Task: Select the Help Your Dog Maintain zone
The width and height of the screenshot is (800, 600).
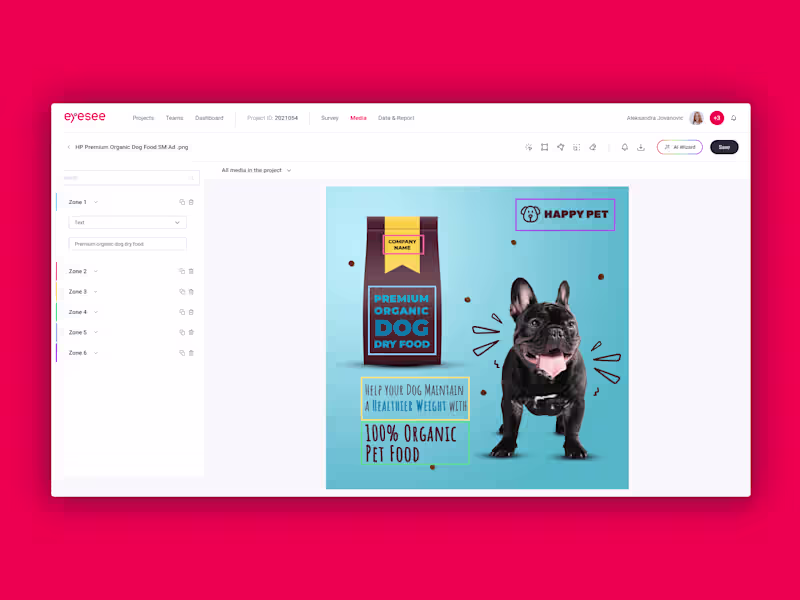Action: pos(415,398)
